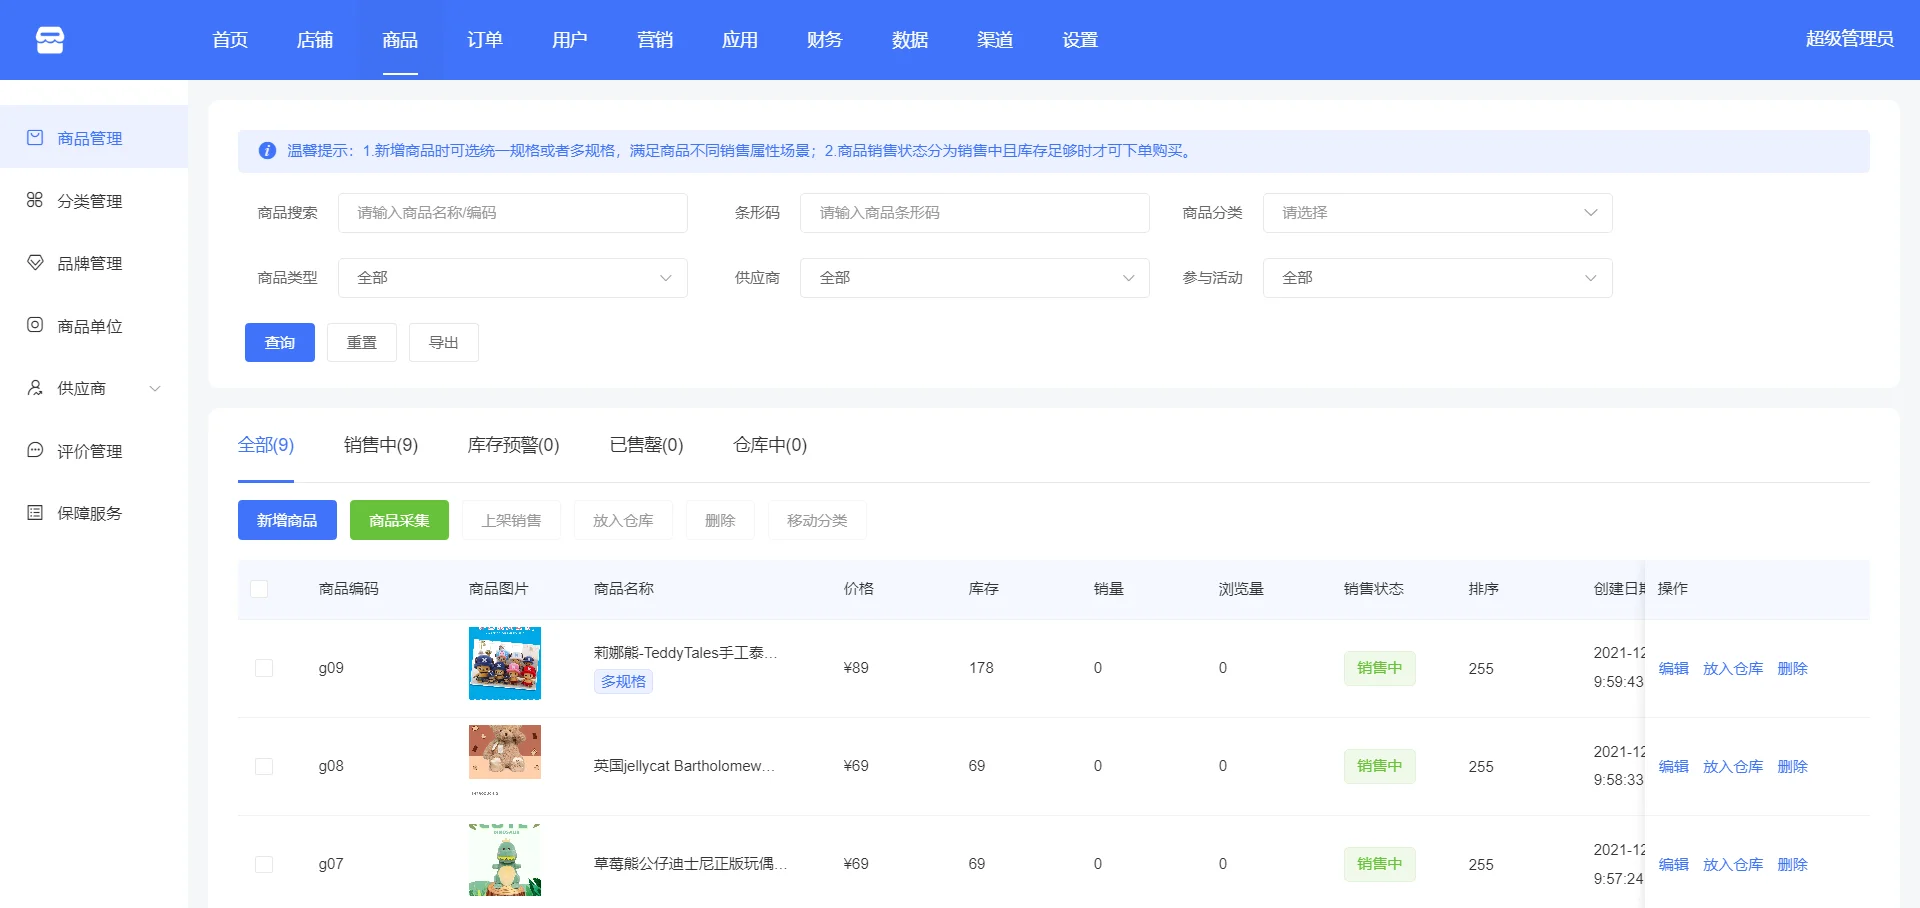1920x908 pixels.
Task: Open the 商品分类 dropdown
Action: (x=1437, y=213)
